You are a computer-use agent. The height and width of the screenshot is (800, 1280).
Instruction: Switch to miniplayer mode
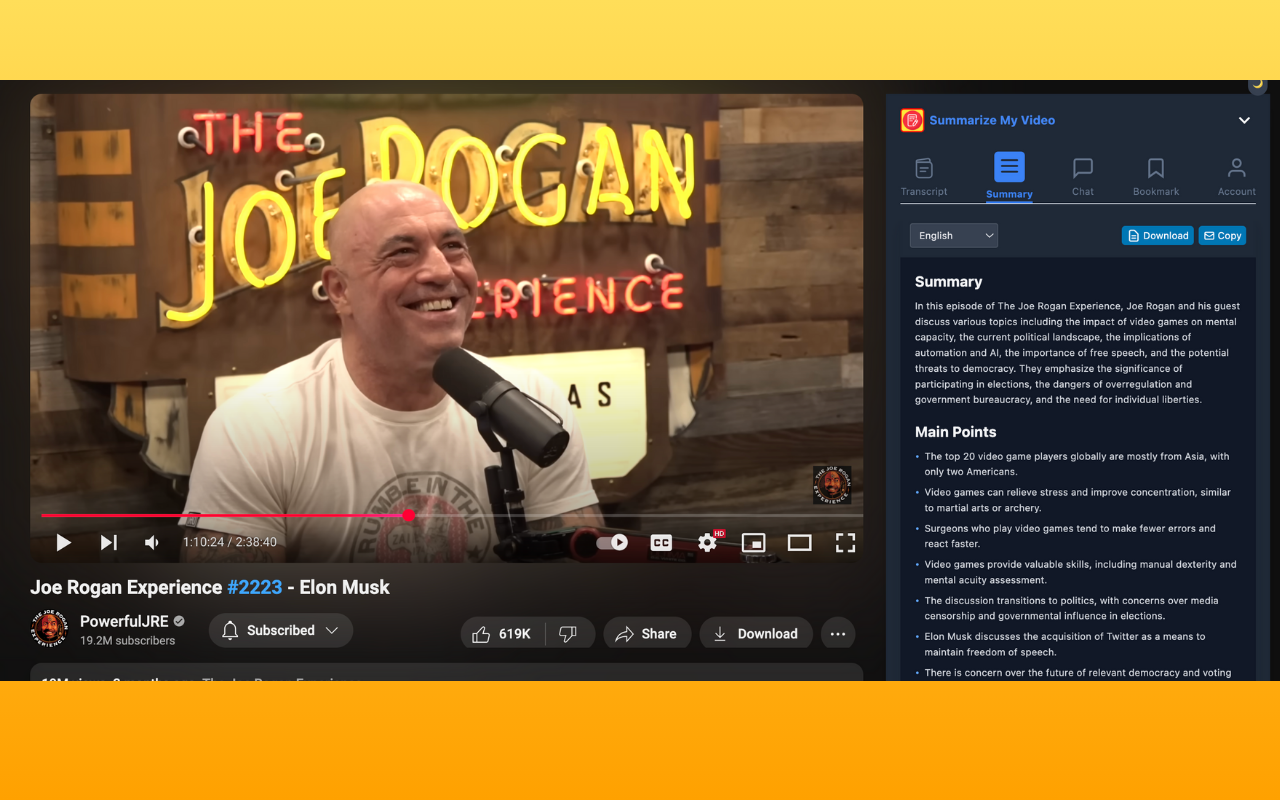click(x=753, y=542)
